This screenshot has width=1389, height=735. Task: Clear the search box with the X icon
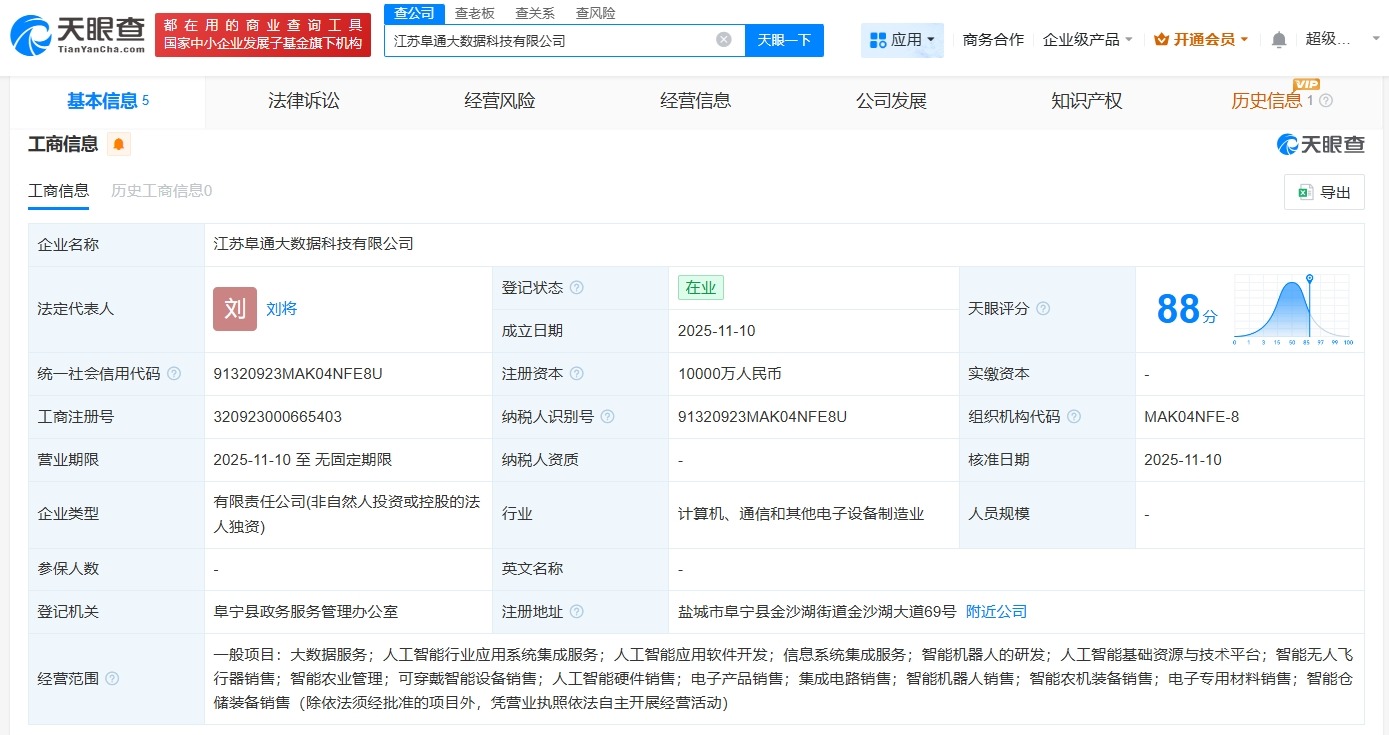[x=723, y=39]
